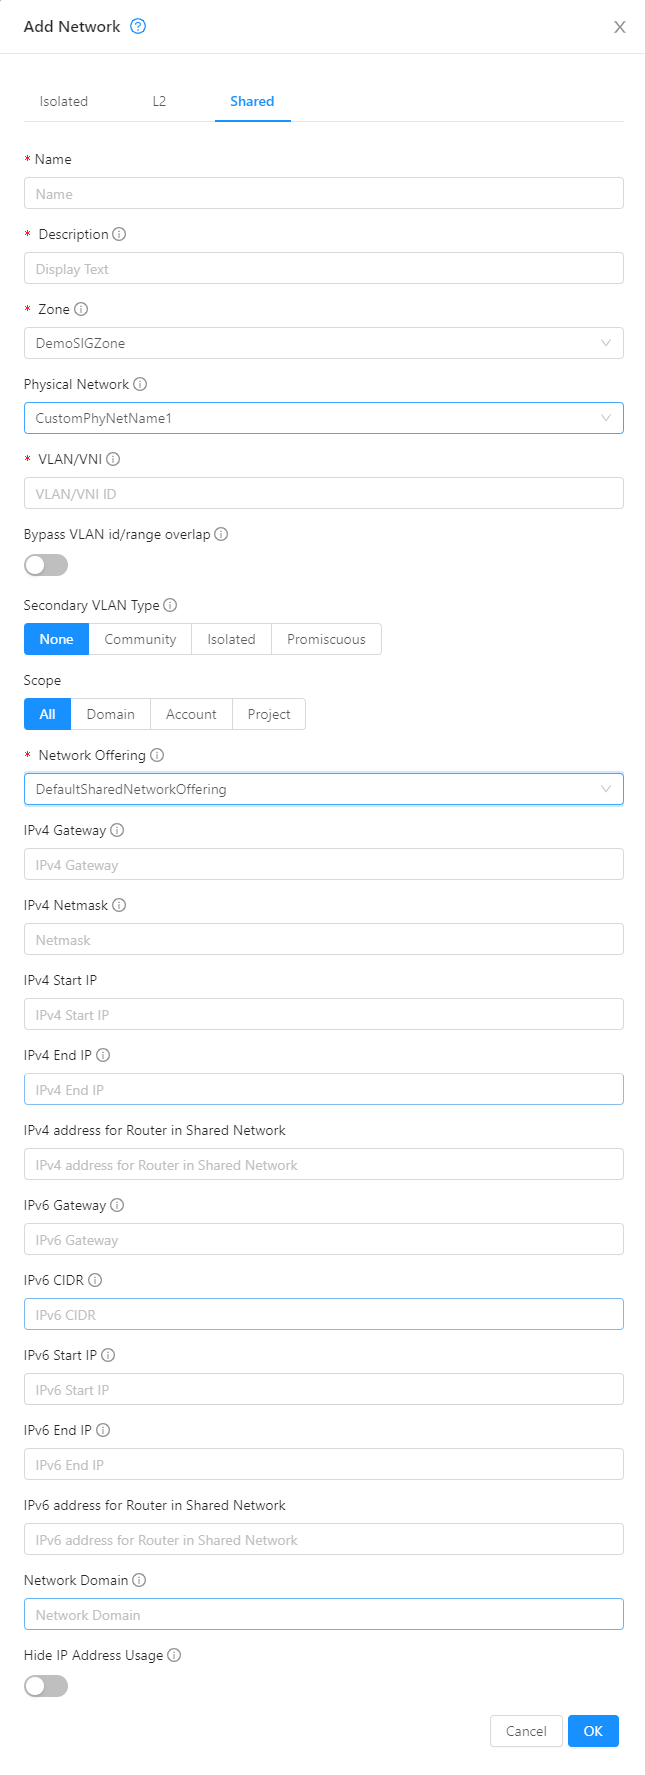Image resolution: width=645 pixels, height=1775 pixels.
Task: Focus the VLAN/VNI ID field
Action: pyautogui.click(x=324, y=493)
